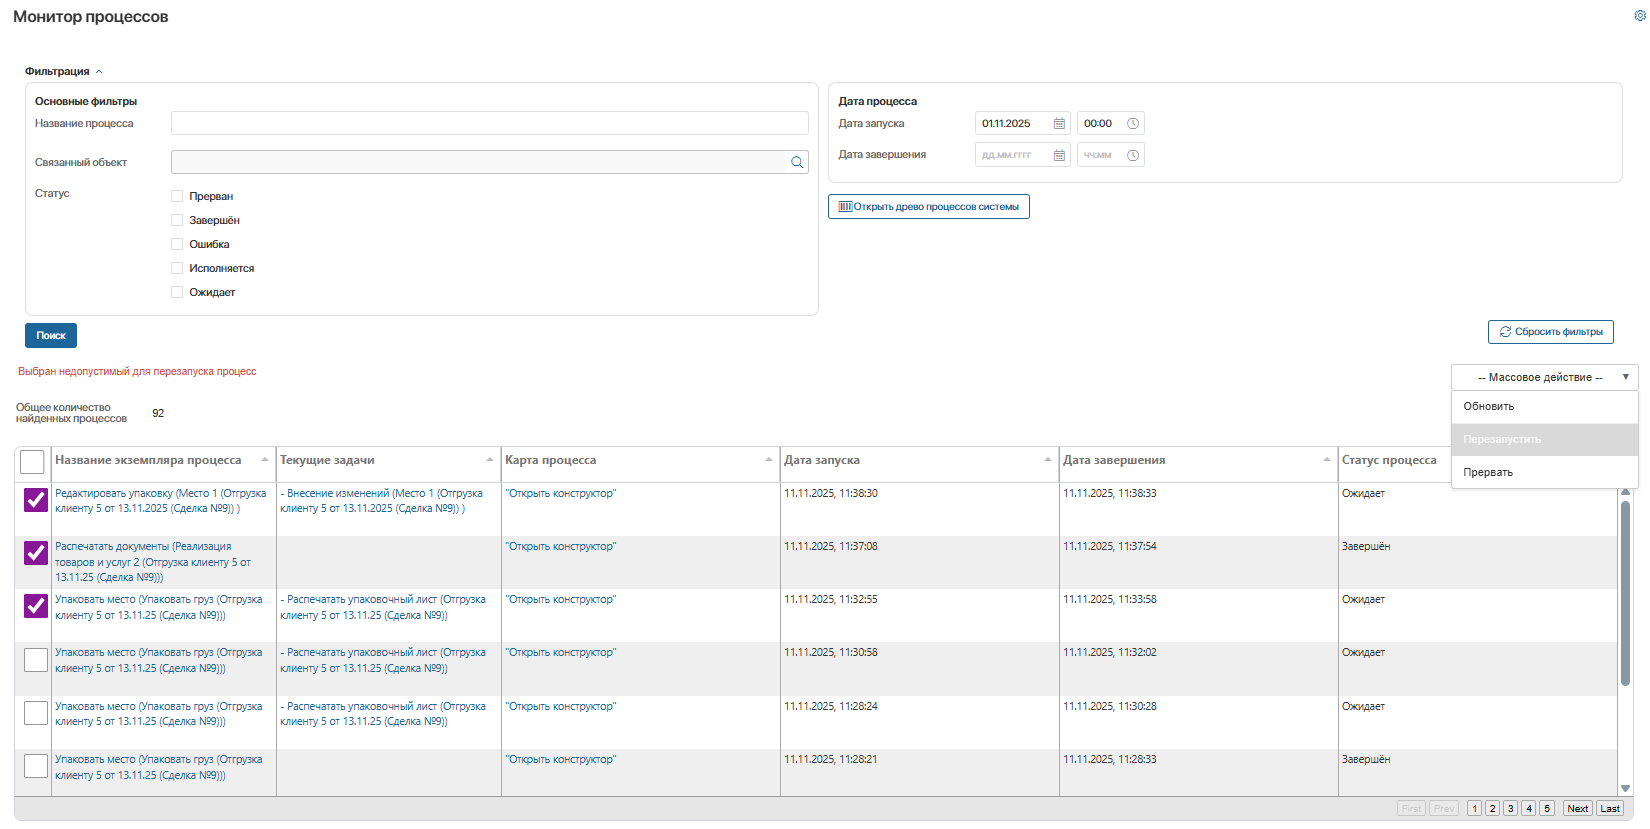1650x829 pixels.
Task: Sort by Дата запуска column arrow
Action: (1048, 460)
